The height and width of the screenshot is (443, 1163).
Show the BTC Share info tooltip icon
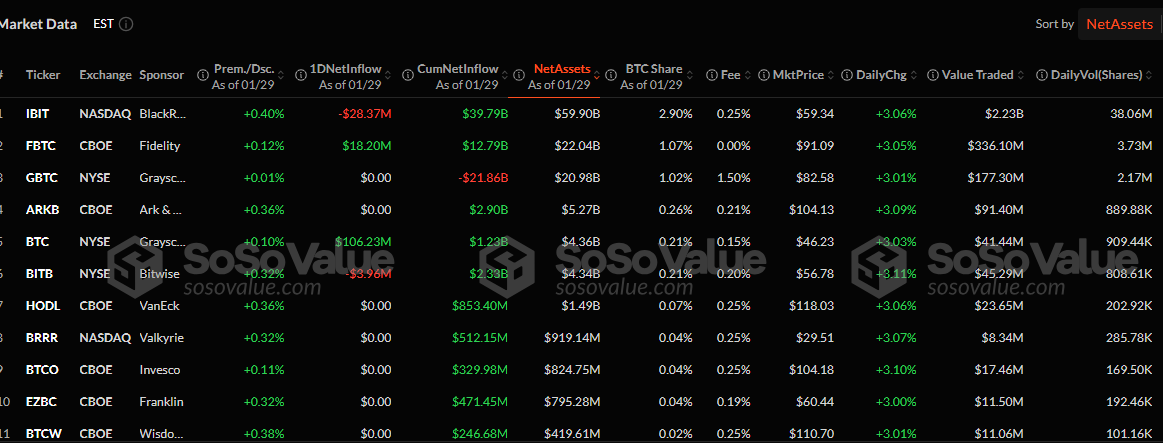tap(611, 75)
